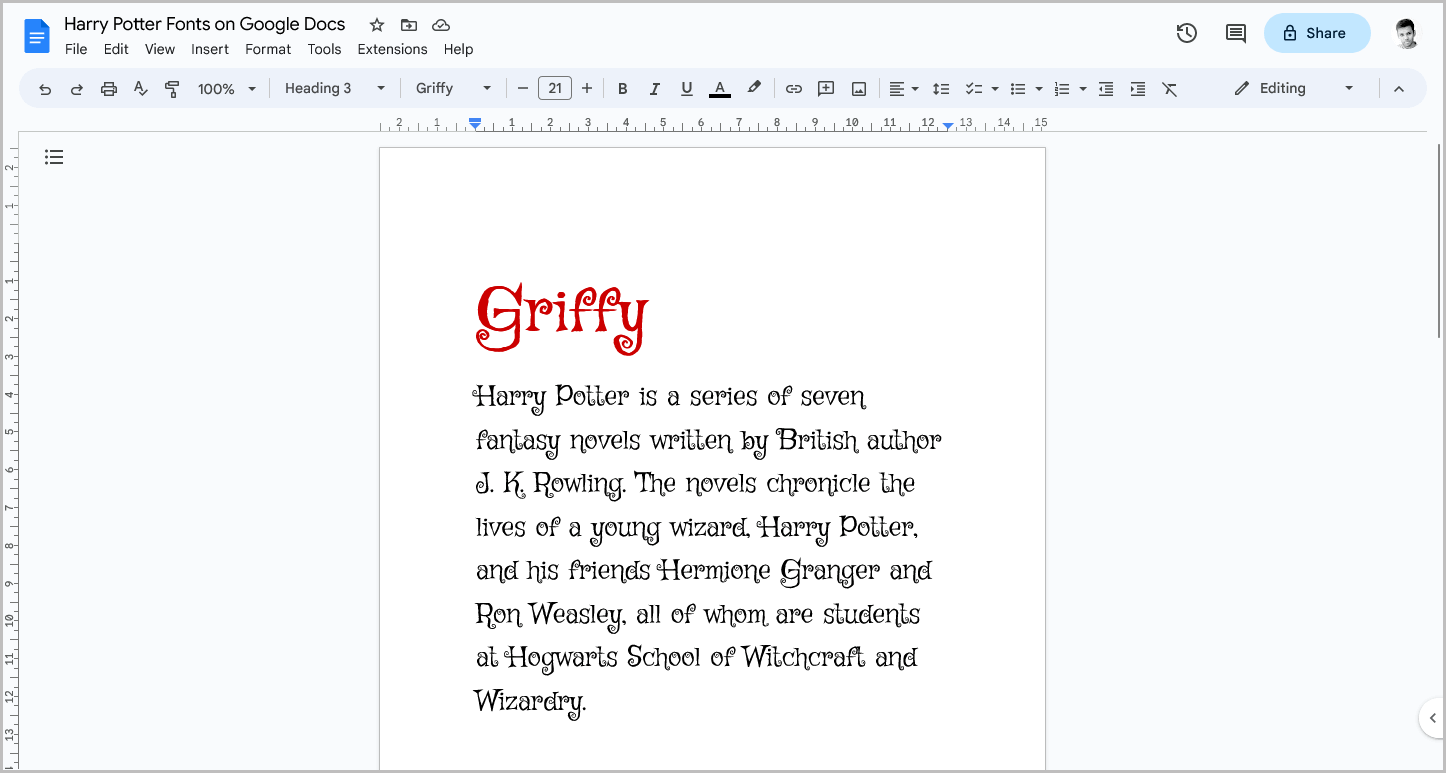1446x773 pixels.
Task: Open the Heading 3 style dropdown
Action: (x=333, y=88)
